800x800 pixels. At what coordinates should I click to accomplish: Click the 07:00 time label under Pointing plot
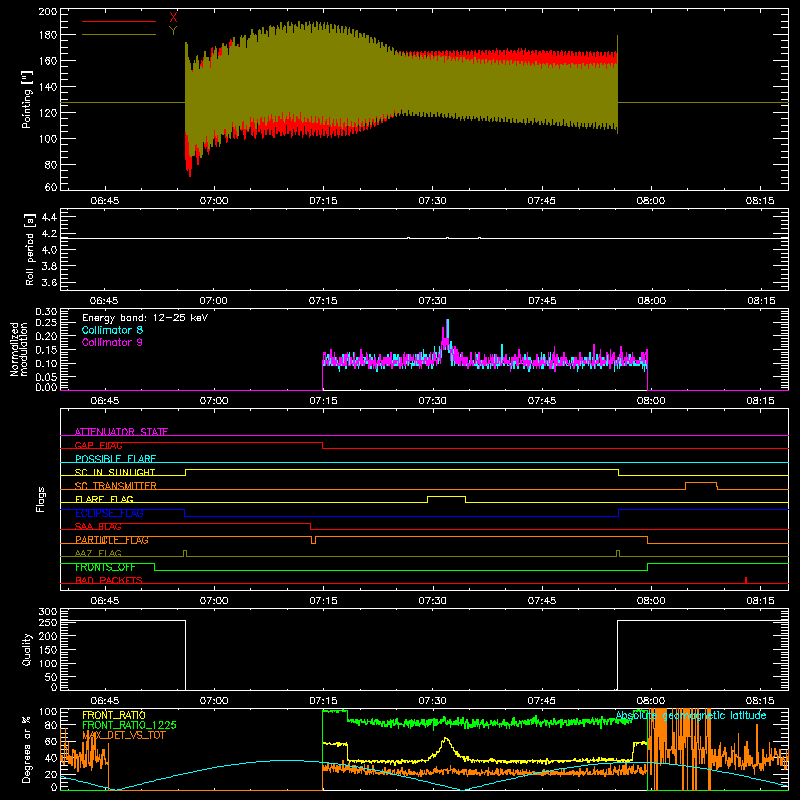click(214, 201)
